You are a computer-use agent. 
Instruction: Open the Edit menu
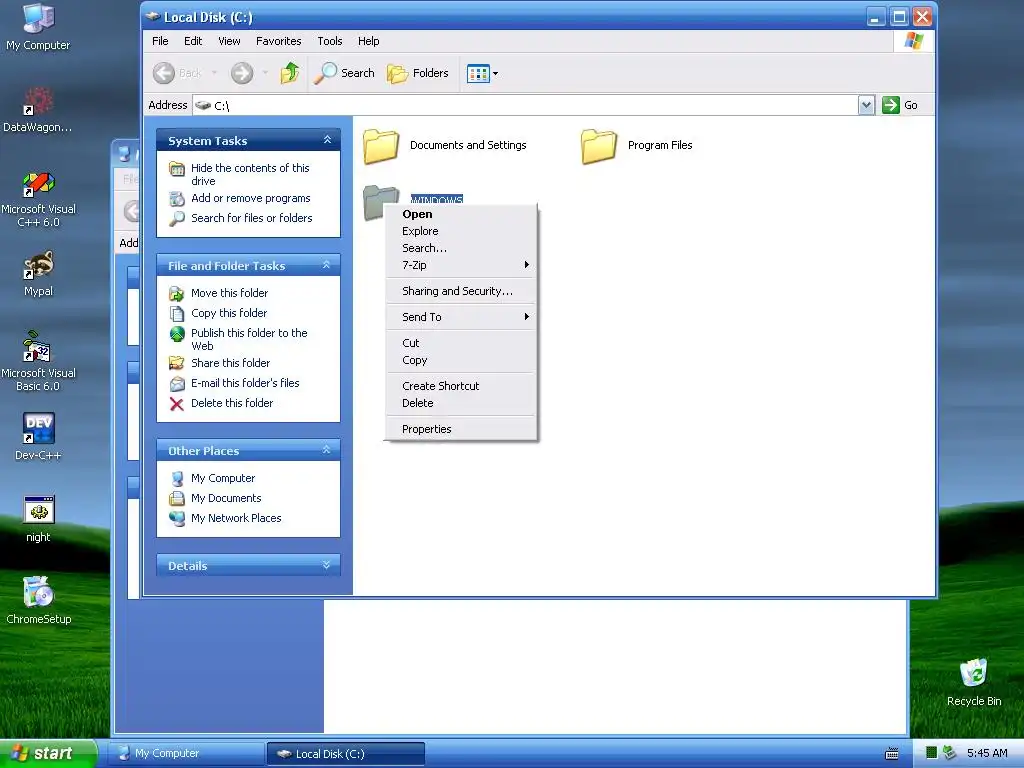pyautogui.click(x=193, y=41)
